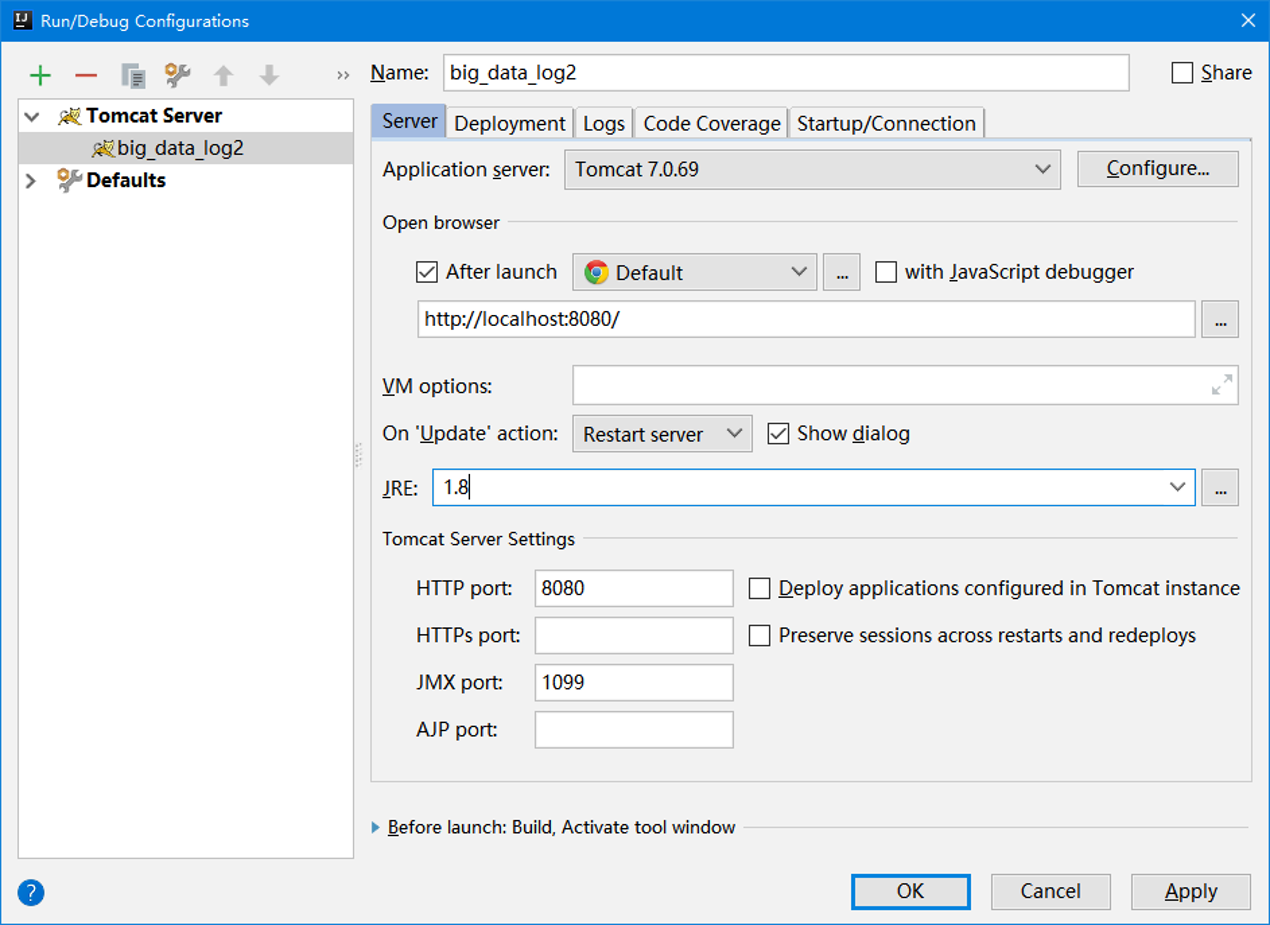Click the Configure... button
Screen dimensions: 1270x925
point(1158,169)
